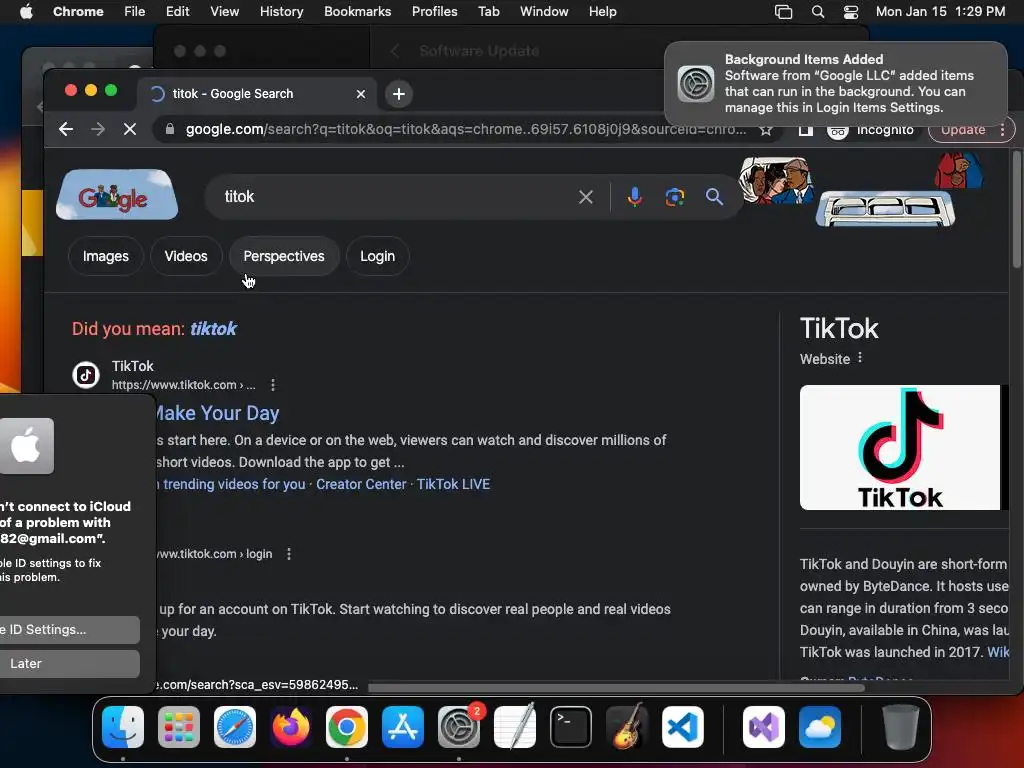Image resolution: width=1024 pixels, height=768 pixels.
Task: Open Visual Studio Code from the Dock
Action: (682, 727)
